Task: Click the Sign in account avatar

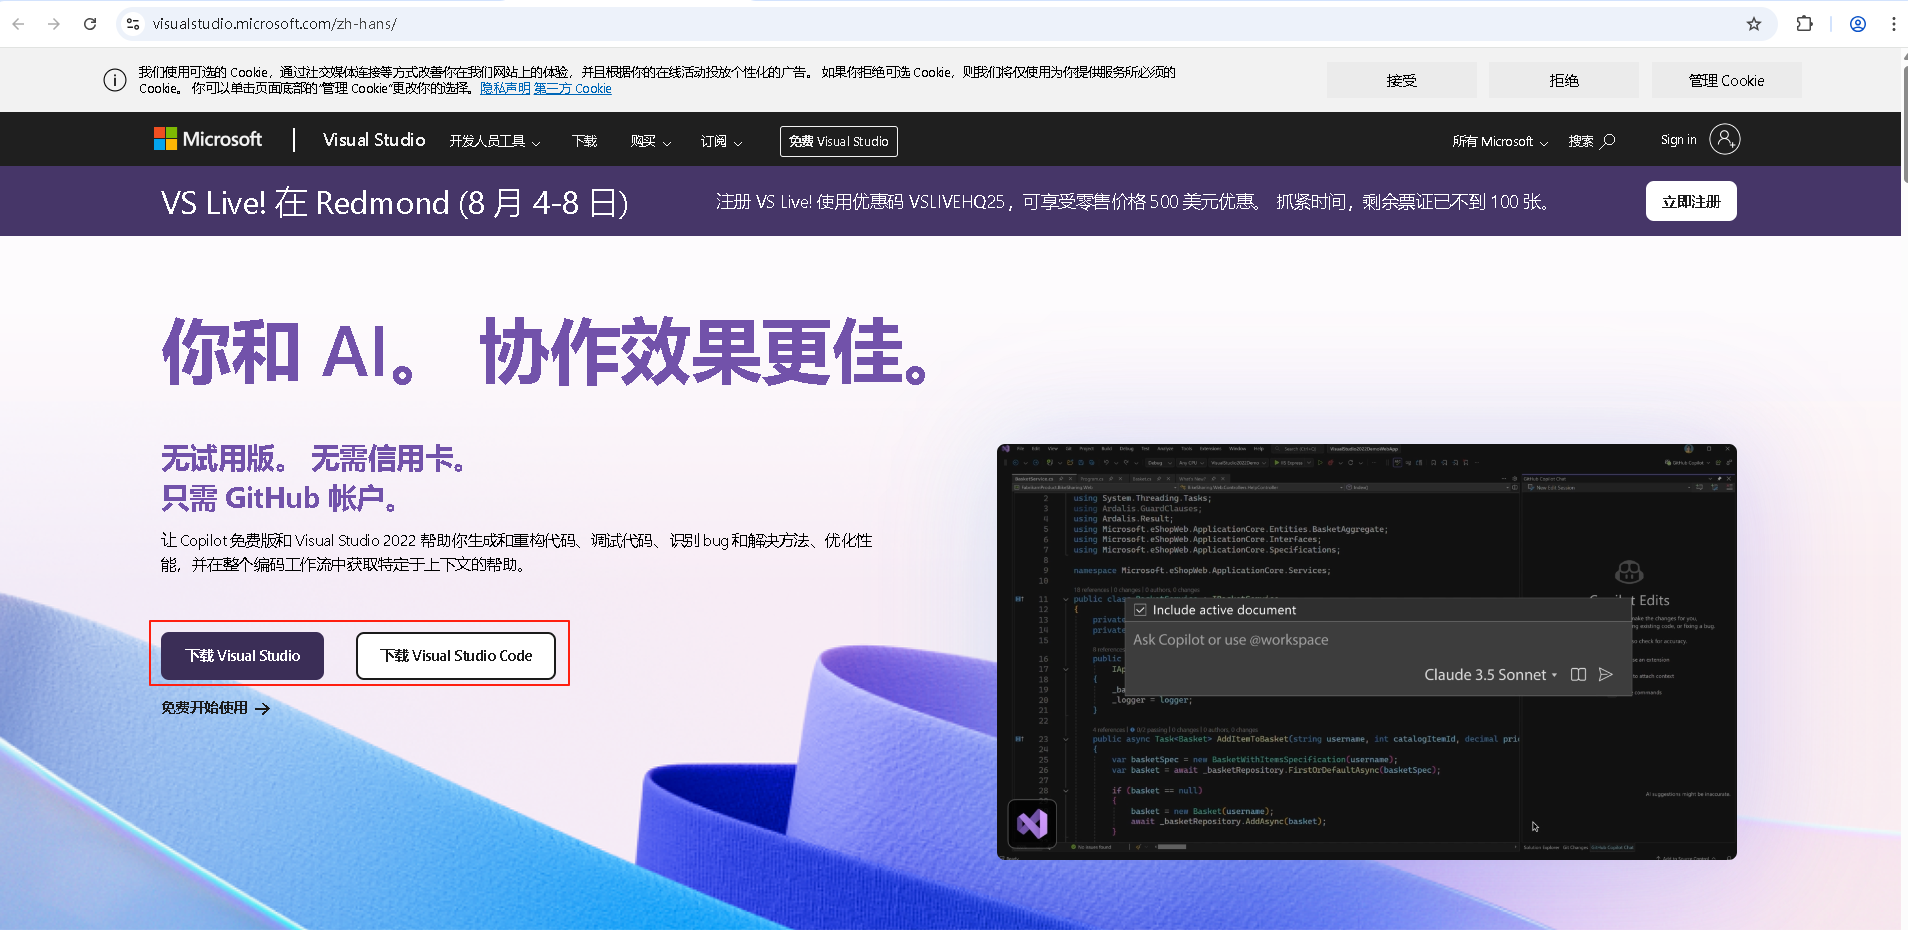Action: 1725,139
